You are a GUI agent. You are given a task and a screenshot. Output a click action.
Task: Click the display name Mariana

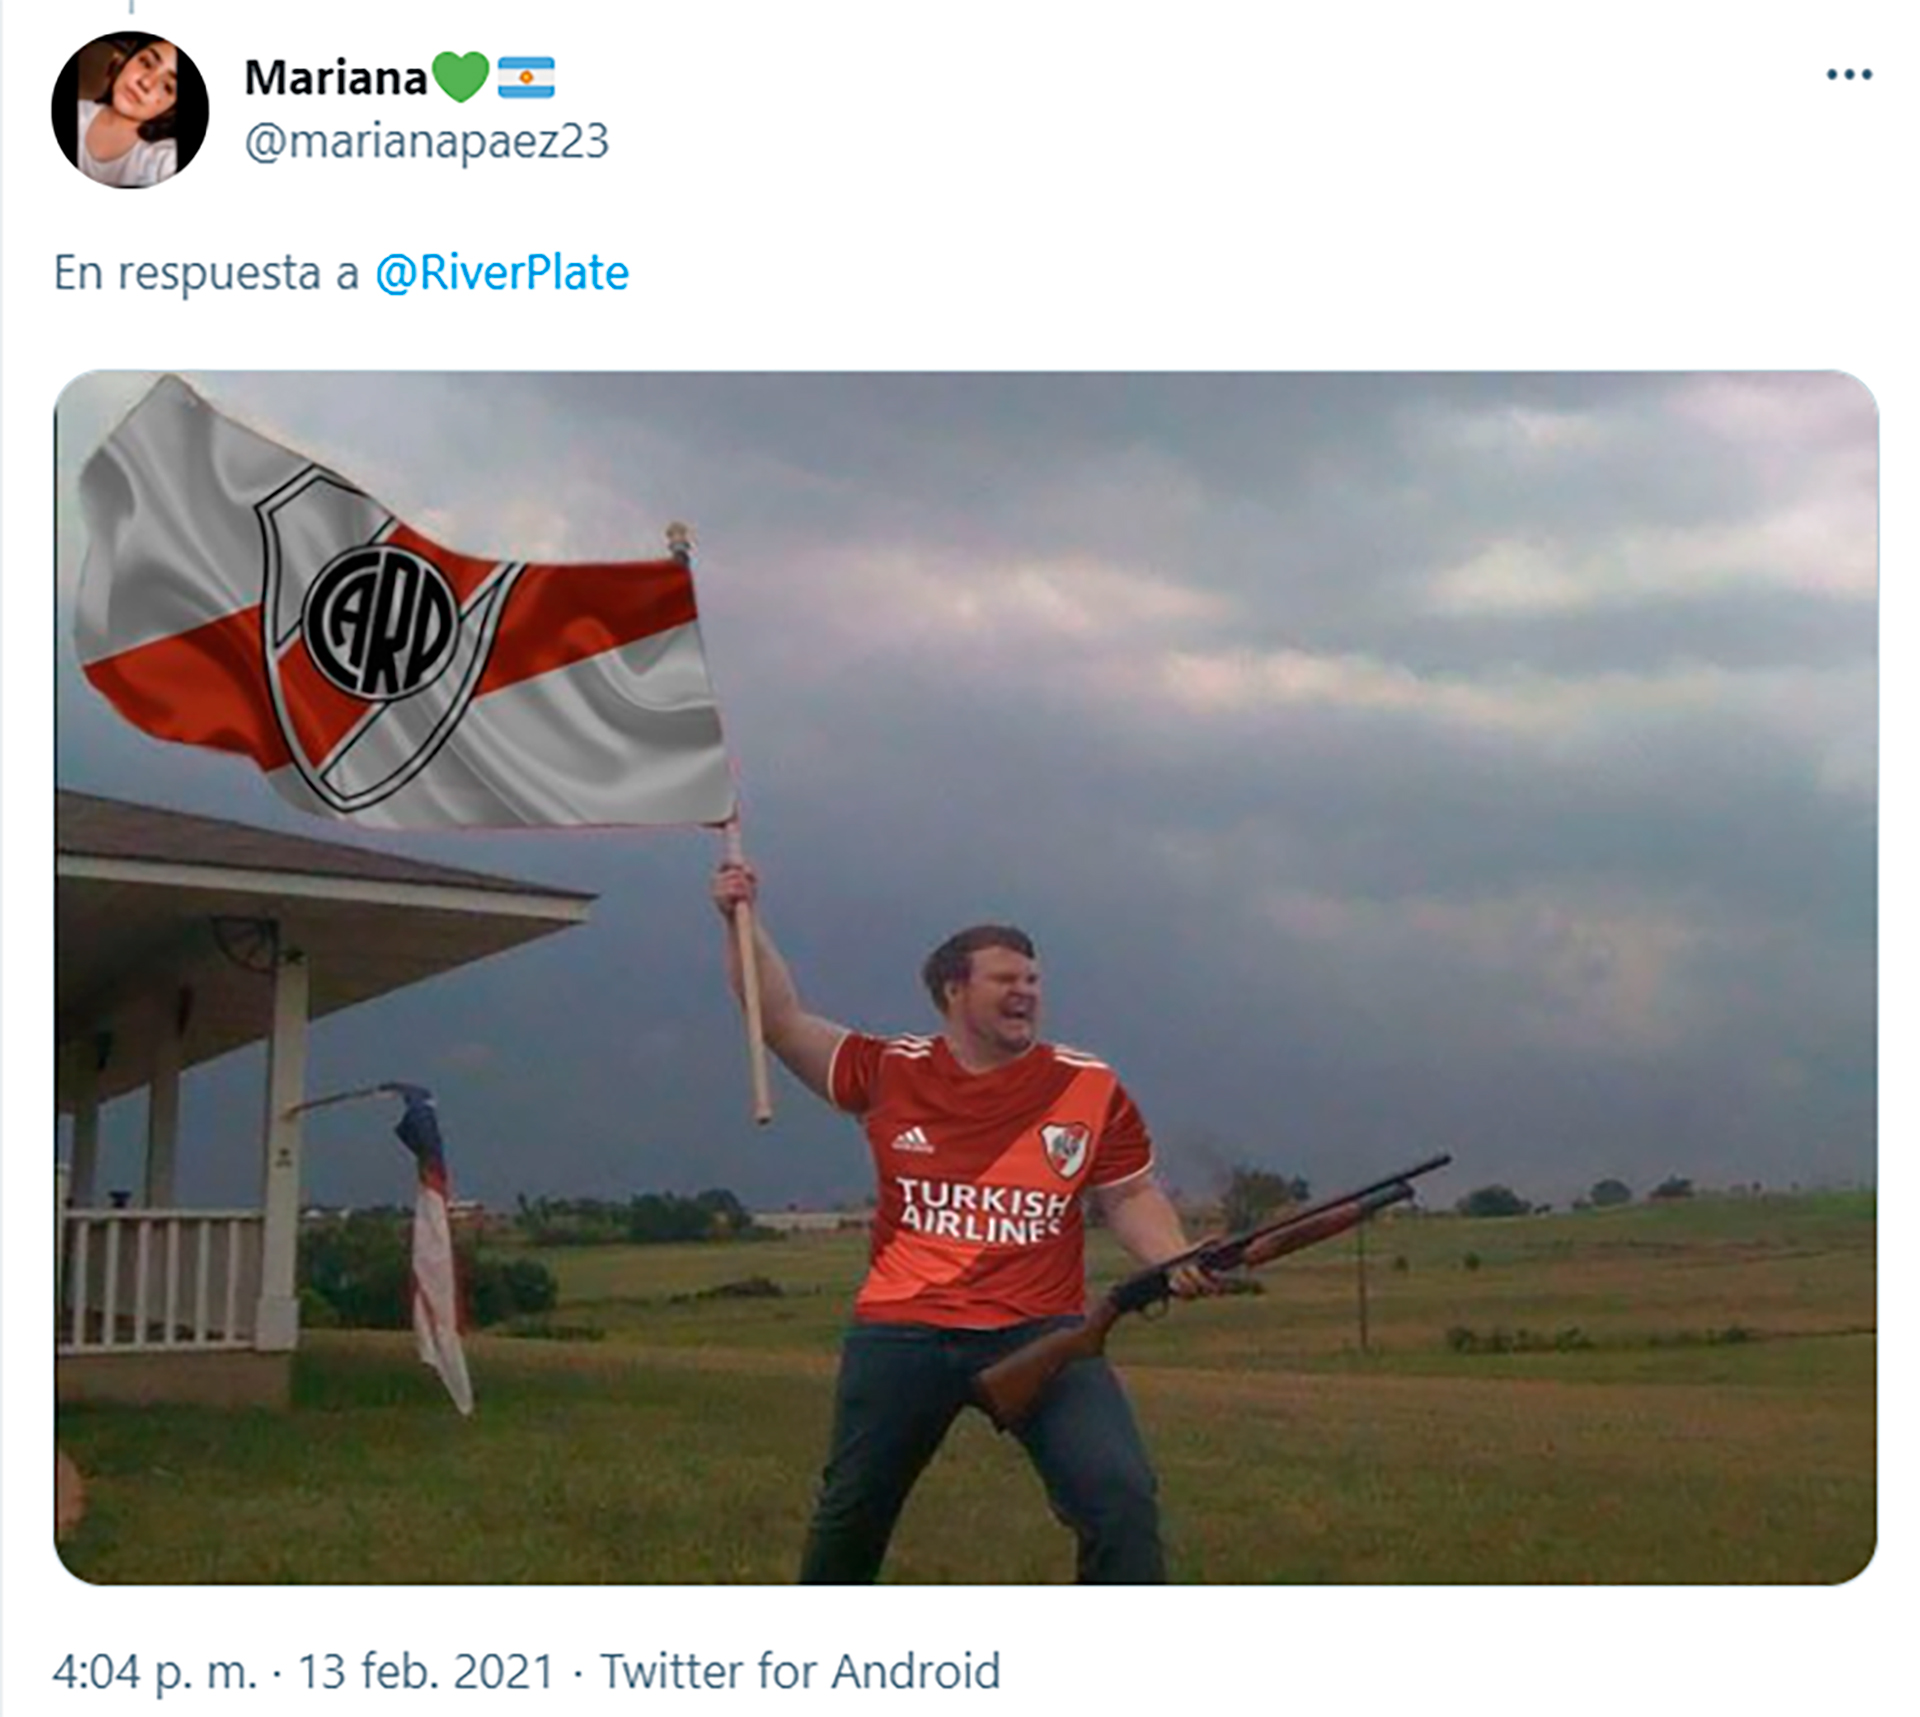(336, 78)
